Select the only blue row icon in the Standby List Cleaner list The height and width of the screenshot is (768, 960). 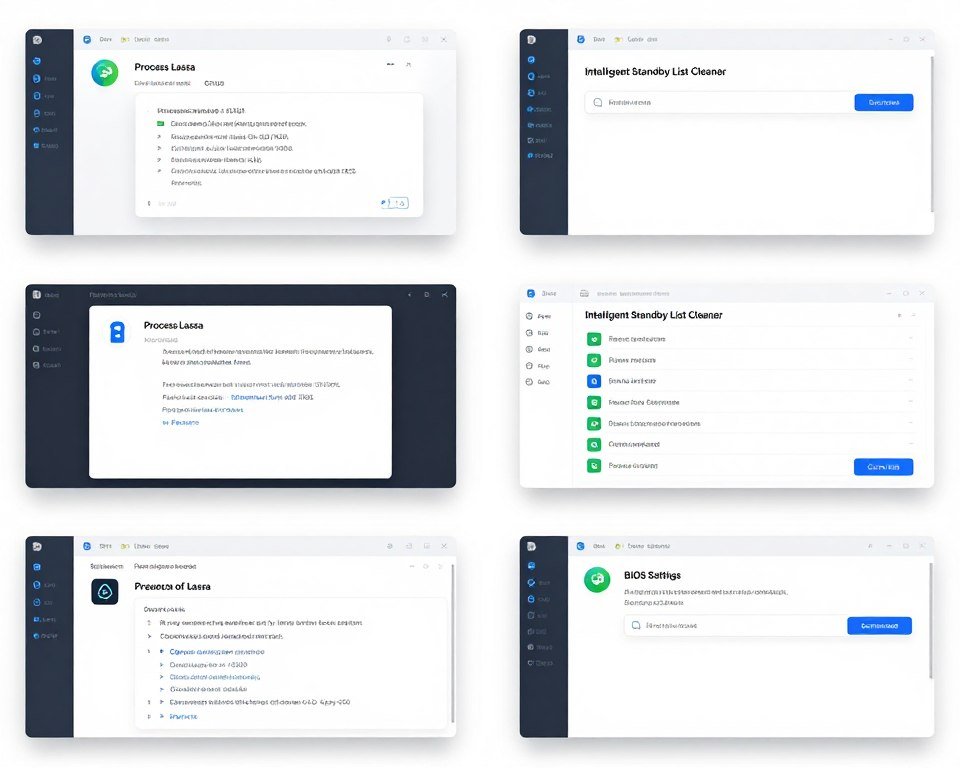pos(593,381)
